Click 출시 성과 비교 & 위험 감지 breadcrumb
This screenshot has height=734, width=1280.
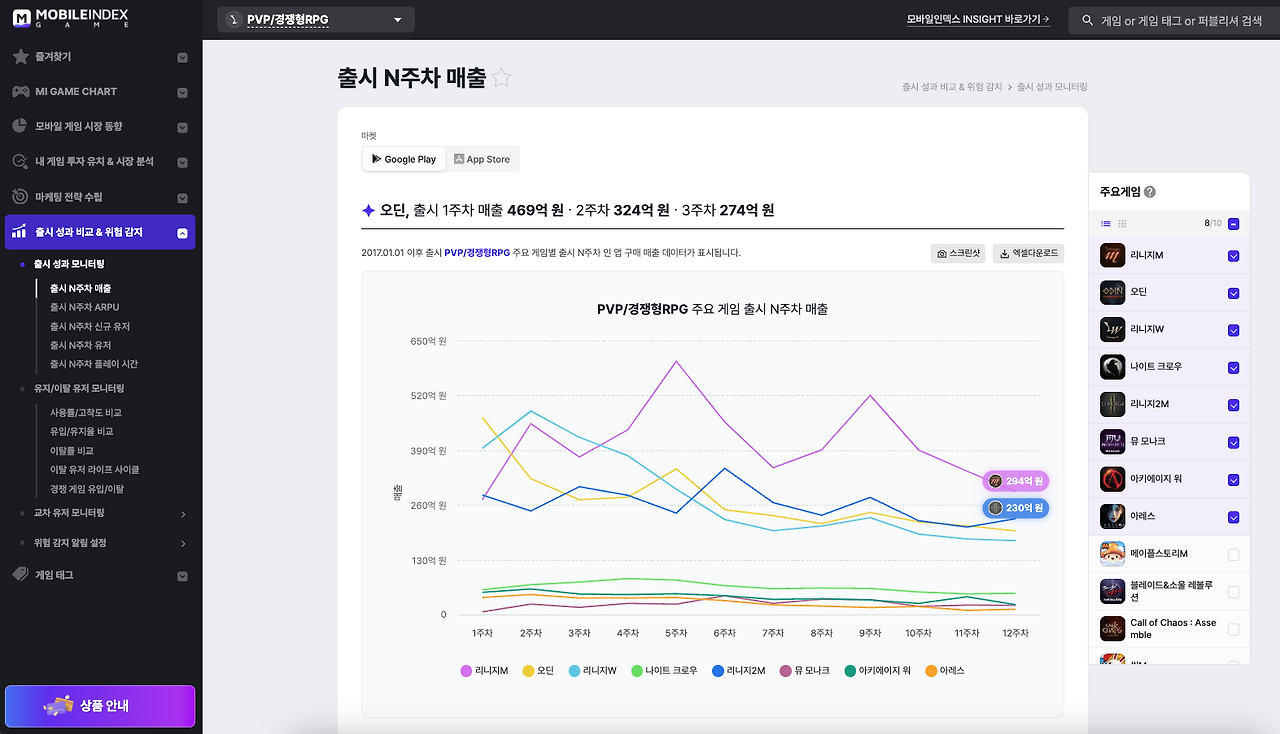coord(953,87)
